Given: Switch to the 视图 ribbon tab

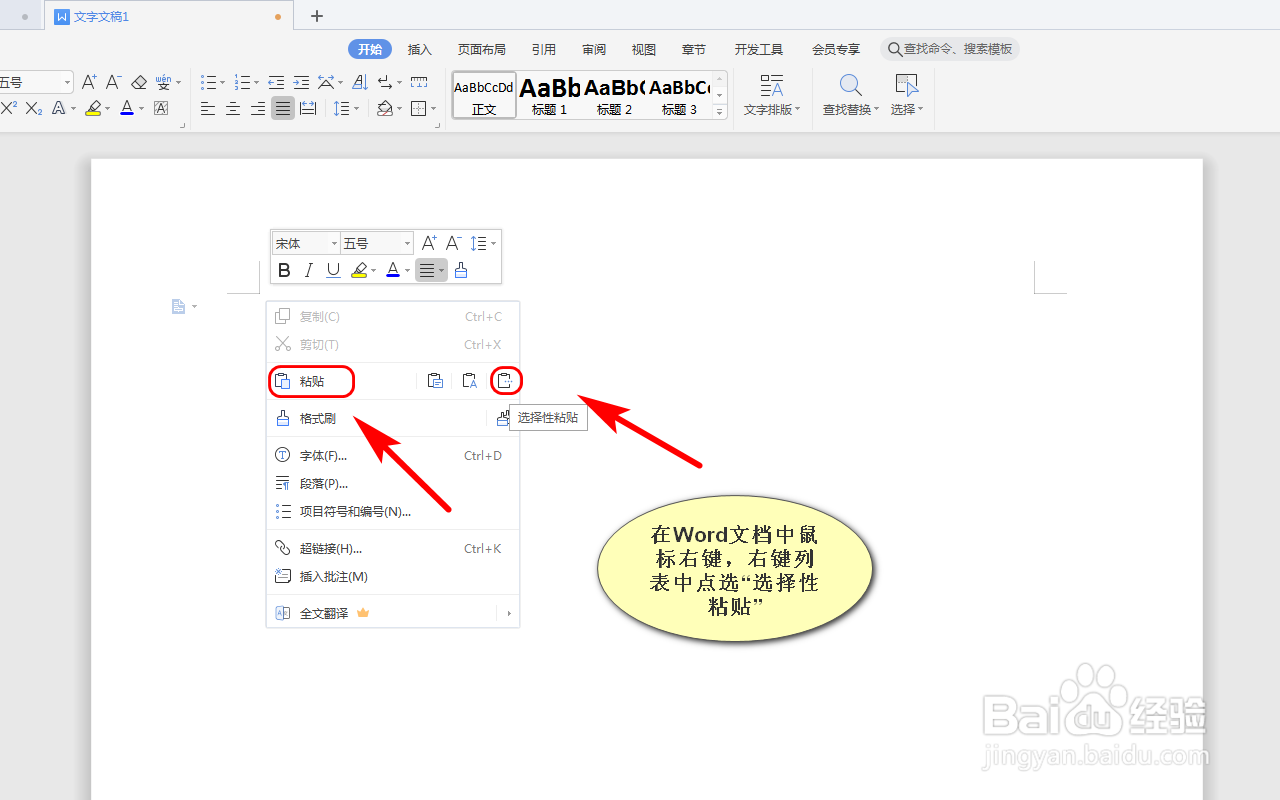Looking at the screenshot, I should pyautogui.click(x=644, y=49).
